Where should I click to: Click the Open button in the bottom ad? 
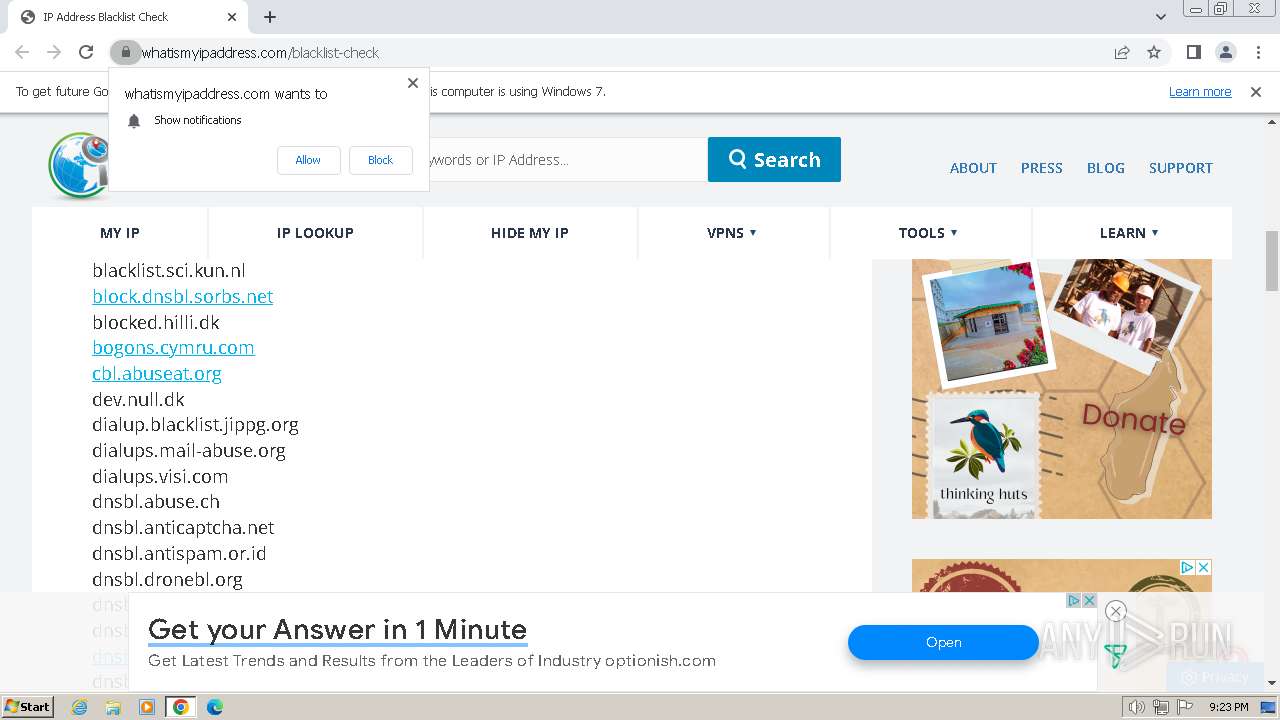(943, 643)
